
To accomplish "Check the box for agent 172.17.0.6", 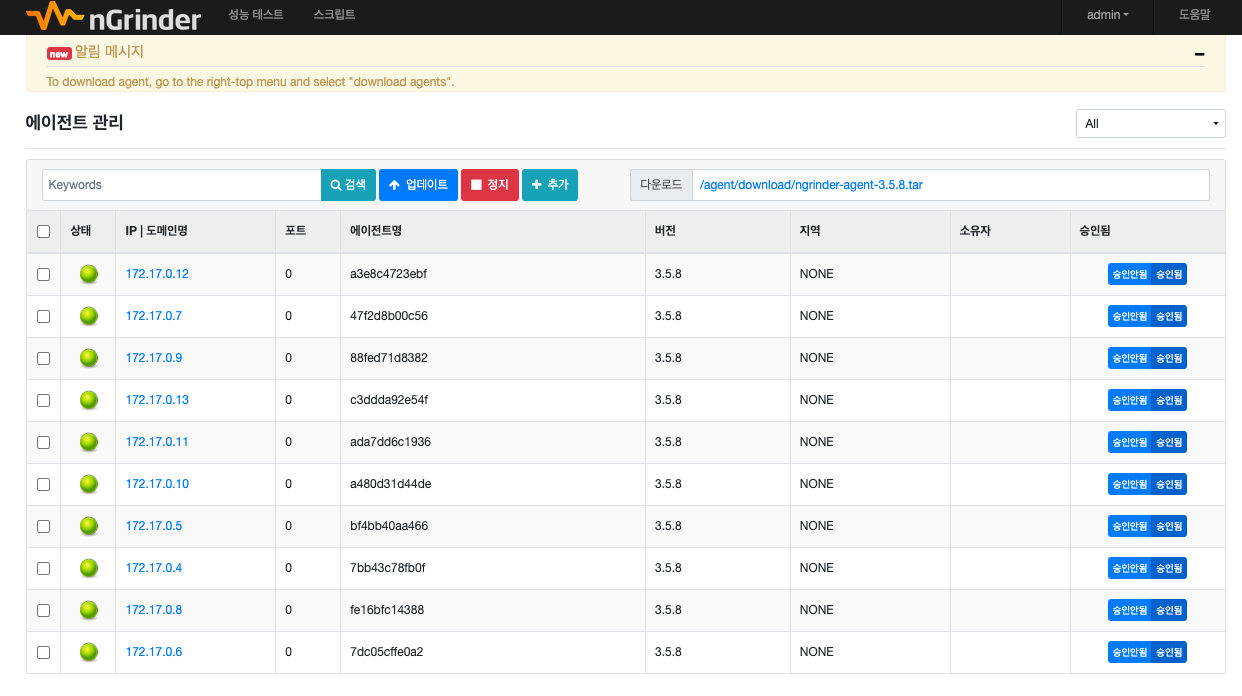I will (43, 652).
